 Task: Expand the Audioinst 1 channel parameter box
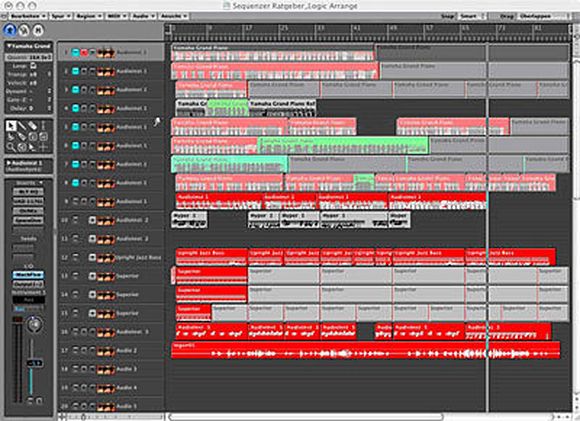[9, 163]
